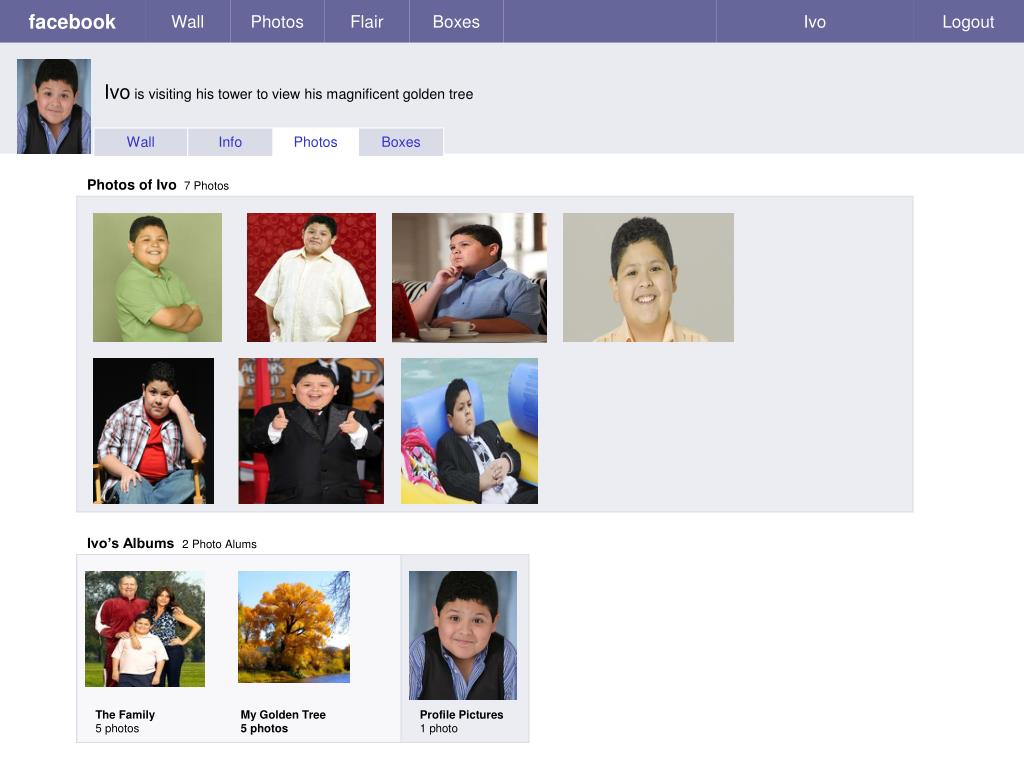Click the 'Ivo's Albums' heading
The width and height of the screenshot is (1024, 768).
coord(131,543)
